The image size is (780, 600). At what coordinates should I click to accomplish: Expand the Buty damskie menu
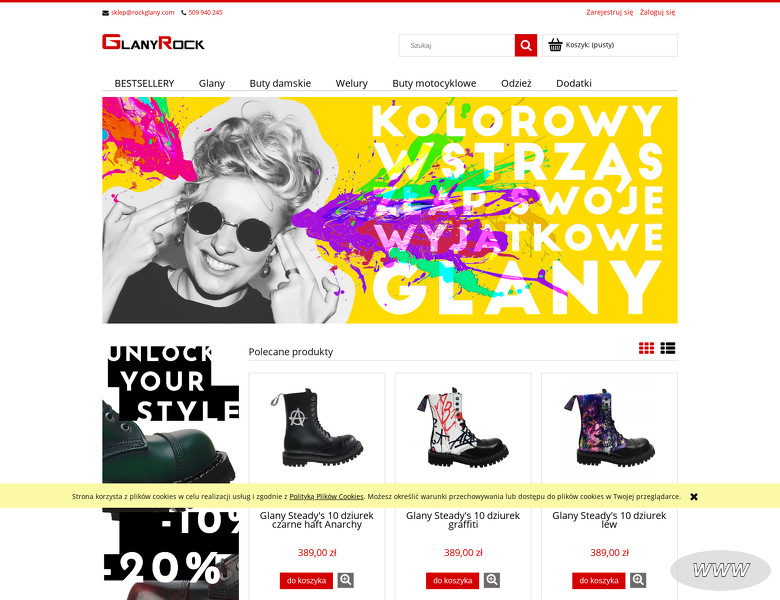(280, 84)
